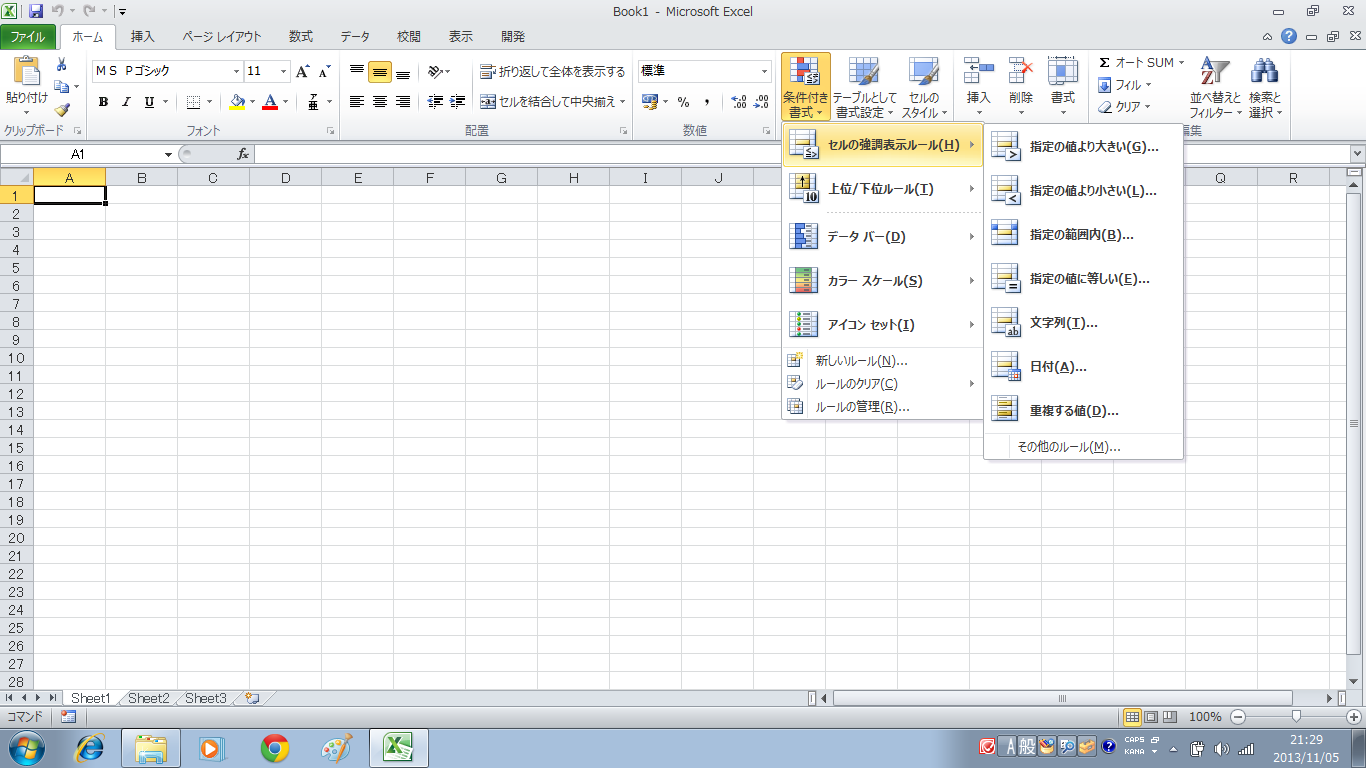Click the font color red A swatch

[x=269, y=102]
